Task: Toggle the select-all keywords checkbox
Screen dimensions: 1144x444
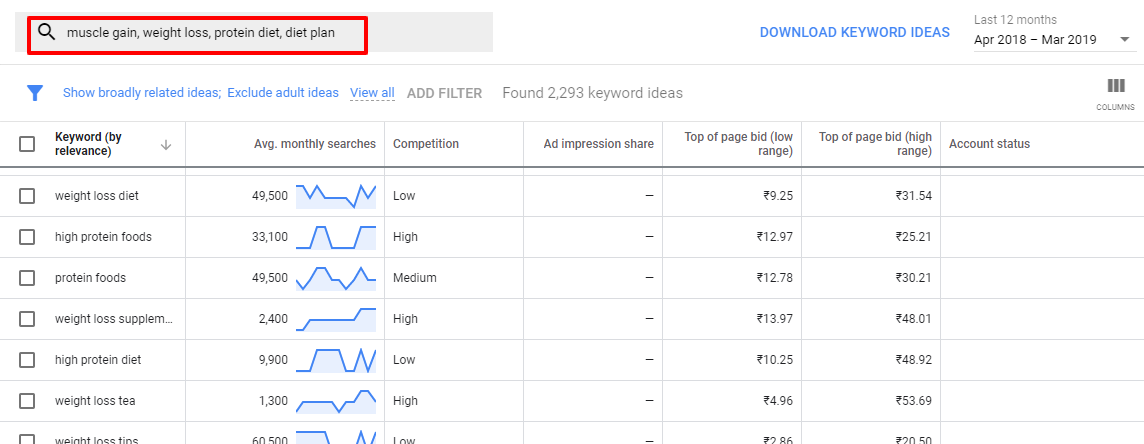Action: coord(27,144)
